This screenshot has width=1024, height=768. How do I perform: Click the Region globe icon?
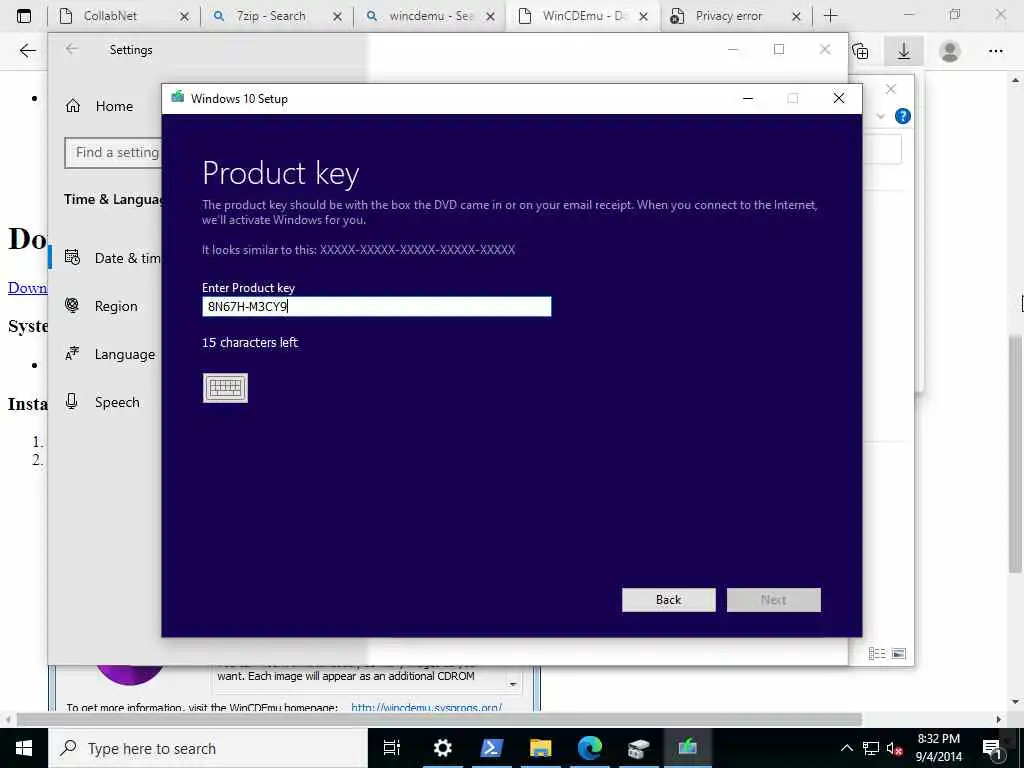coord(72,305)
